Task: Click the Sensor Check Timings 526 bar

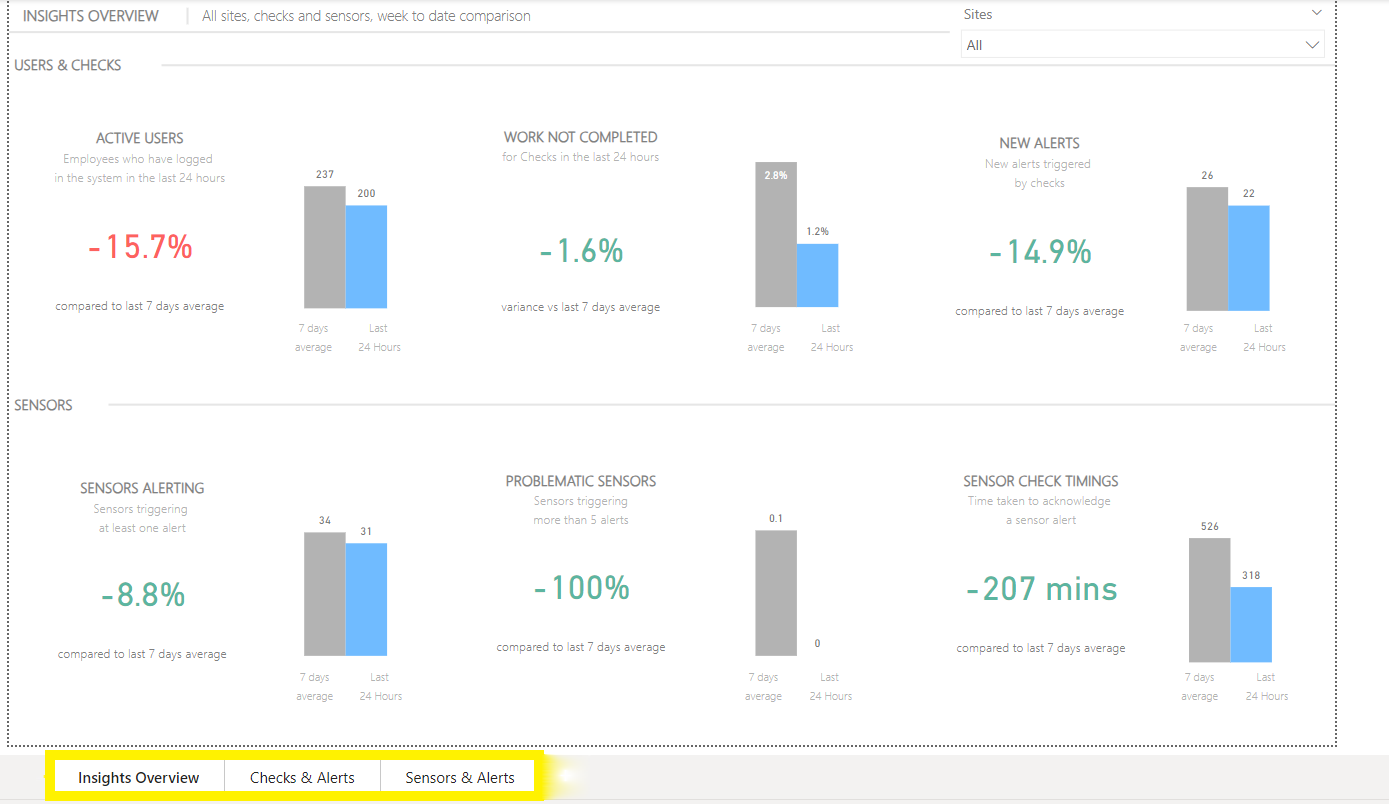Action: (1209, 600)
